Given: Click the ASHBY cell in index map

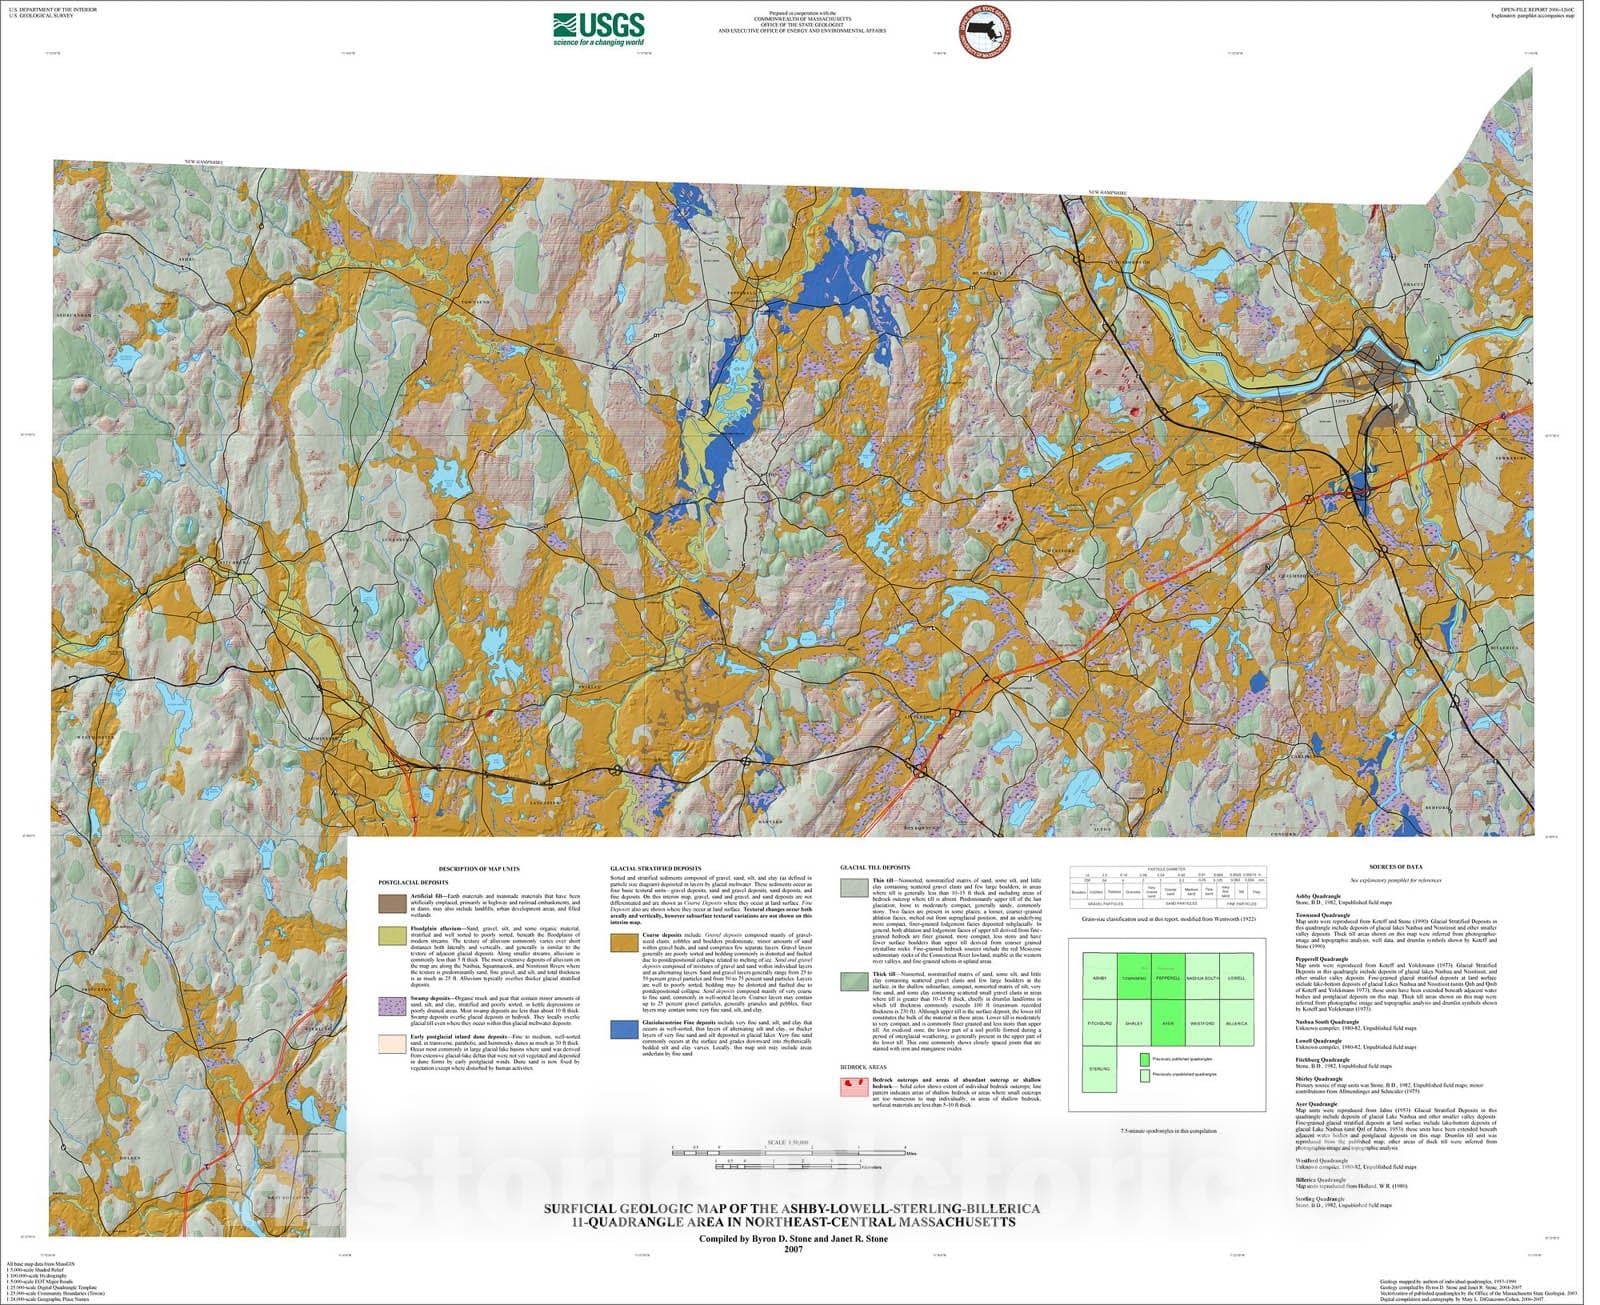Looking at the screenshot, I should tap(1100, 977).
